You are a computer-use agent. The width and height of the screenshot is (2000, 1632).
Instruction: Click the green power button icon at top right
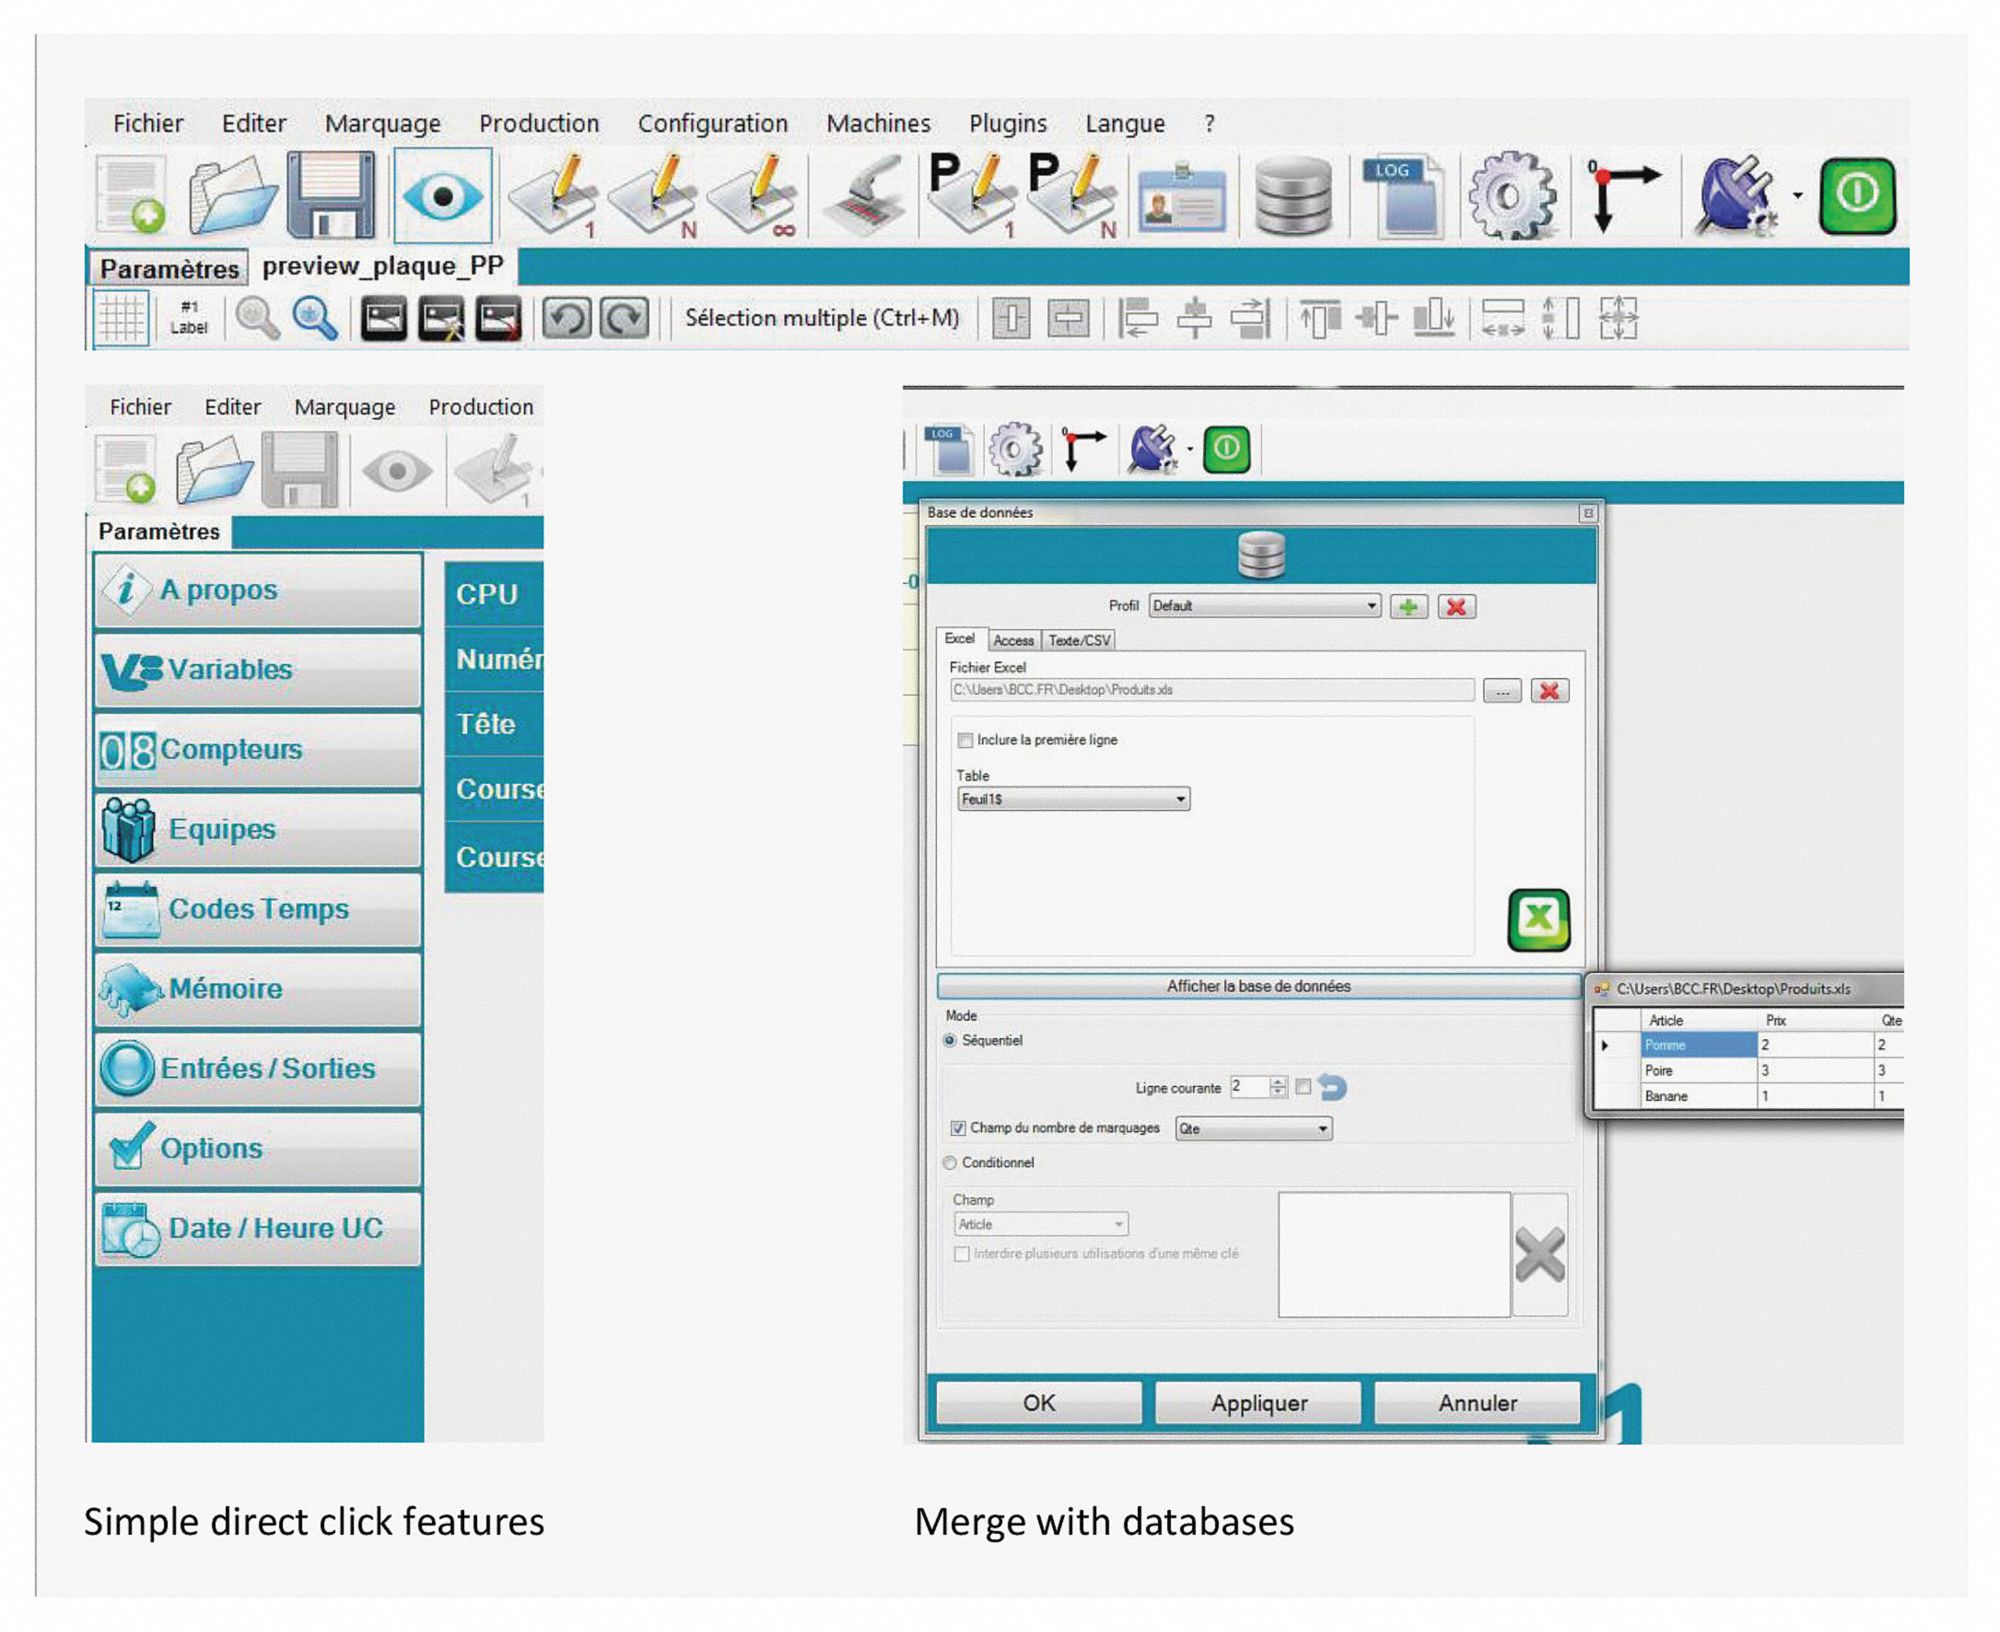[1856, 195]
